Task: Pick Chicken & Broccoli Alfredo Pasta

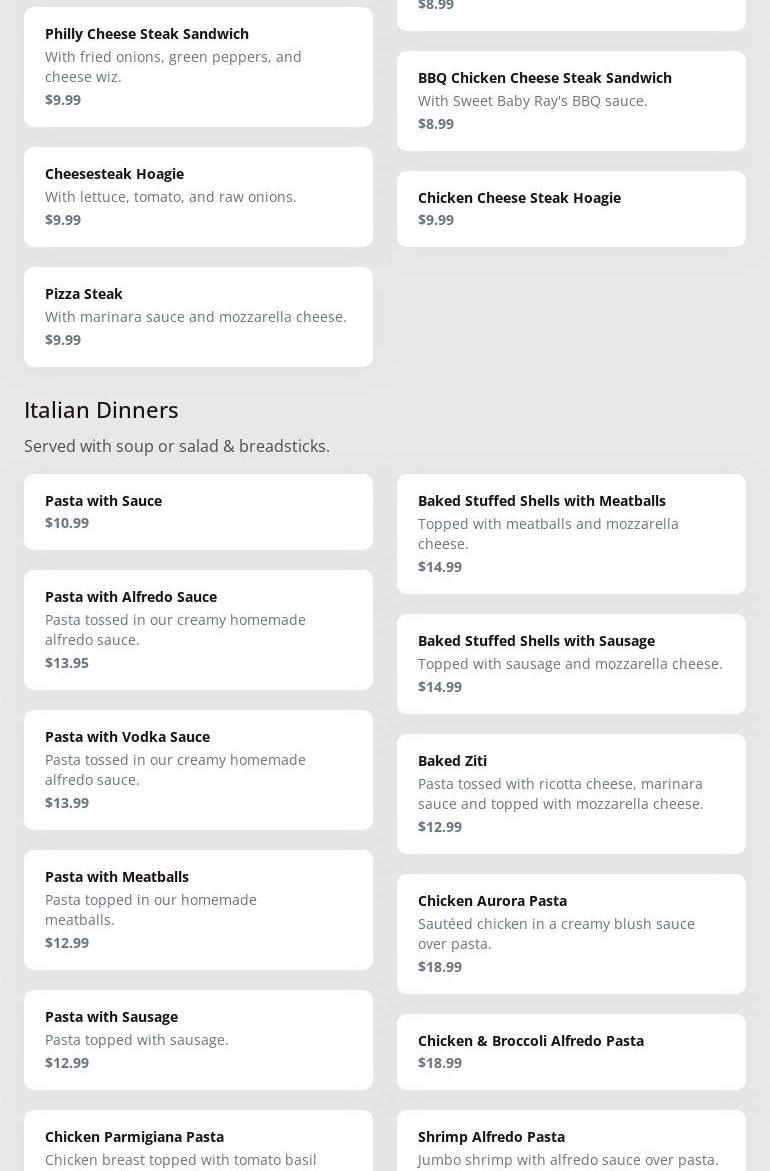Action: tap(571, 1051)
